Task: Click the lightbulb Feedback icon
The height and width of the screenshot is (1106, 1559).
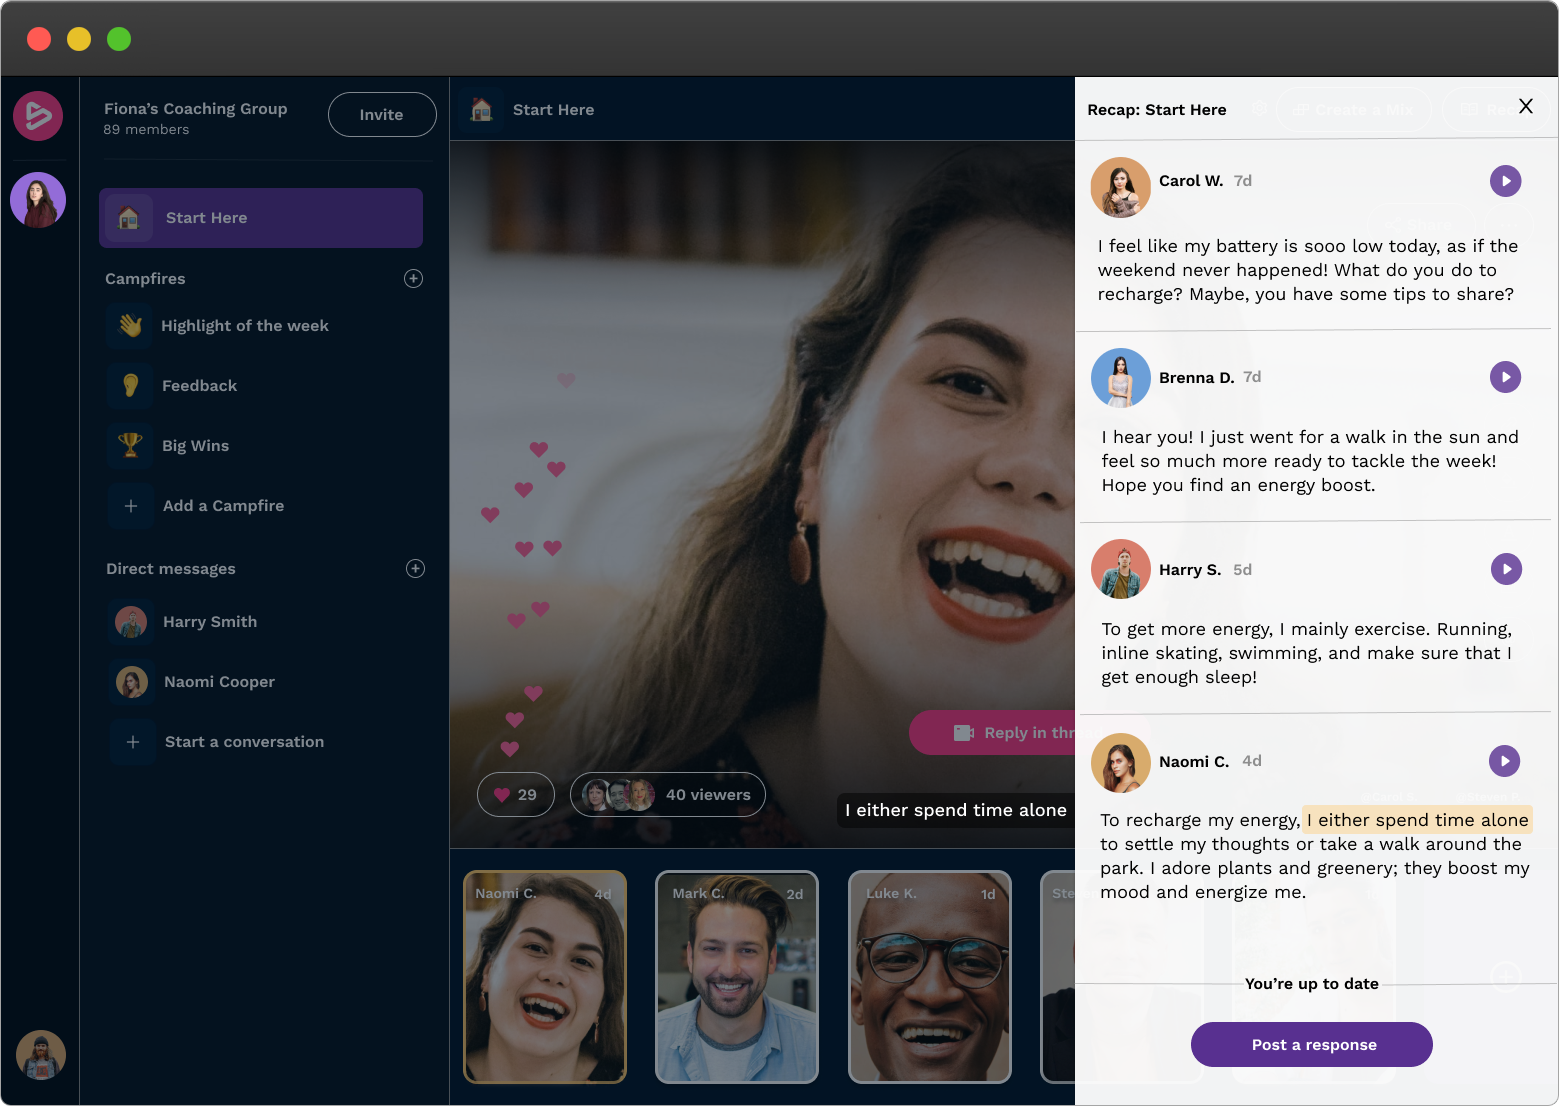Action: coord(130,386)
